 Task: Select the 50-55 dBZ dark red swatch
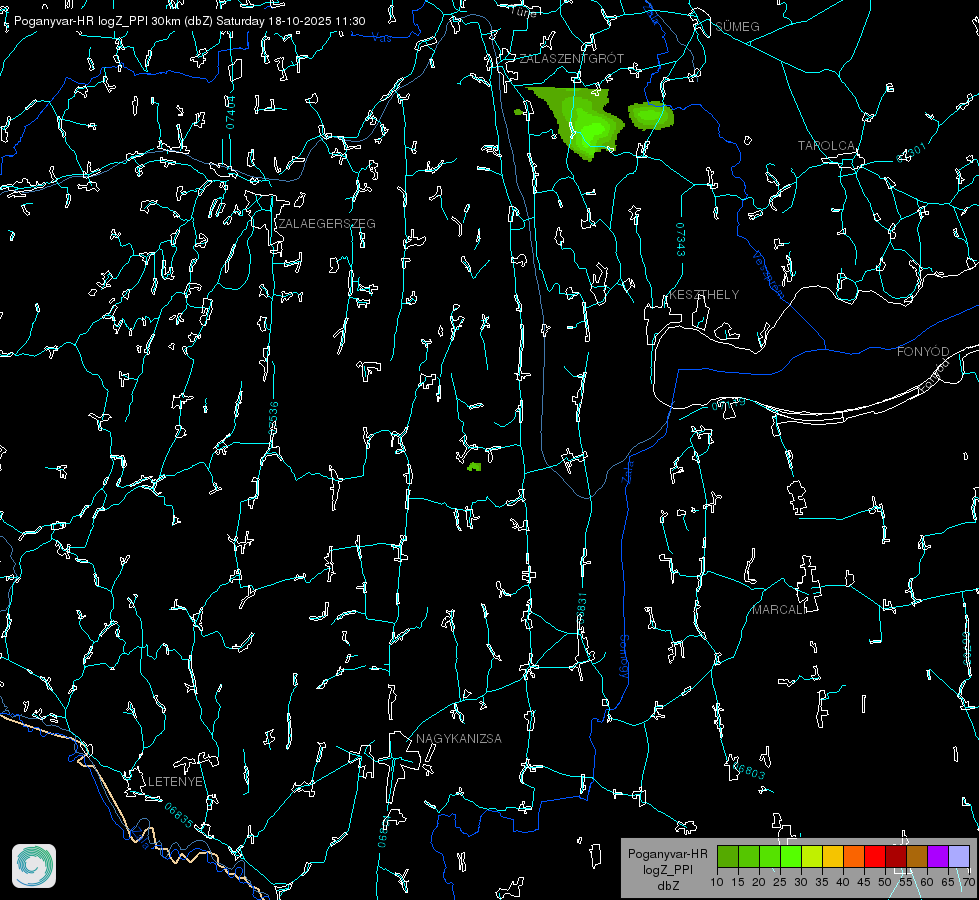pos(896,856)
